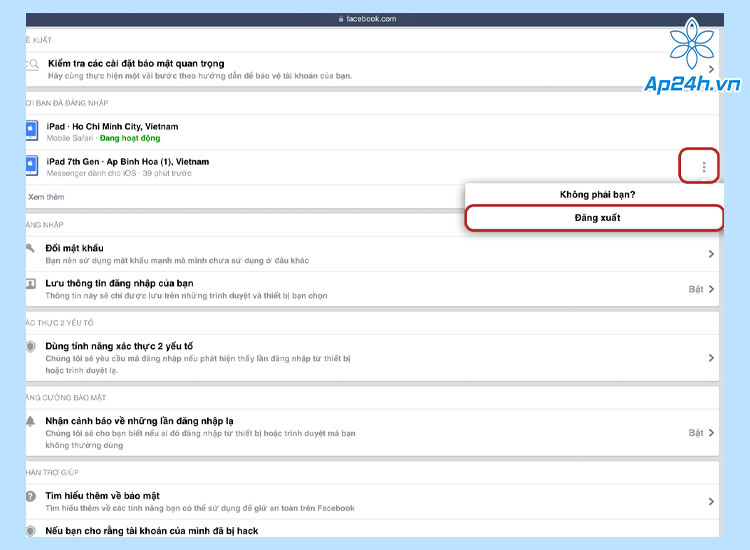750x550 pixels.
Task: Click the XÁC THỰC 2 YẾU TỐ section header
Action: point(60,323)
